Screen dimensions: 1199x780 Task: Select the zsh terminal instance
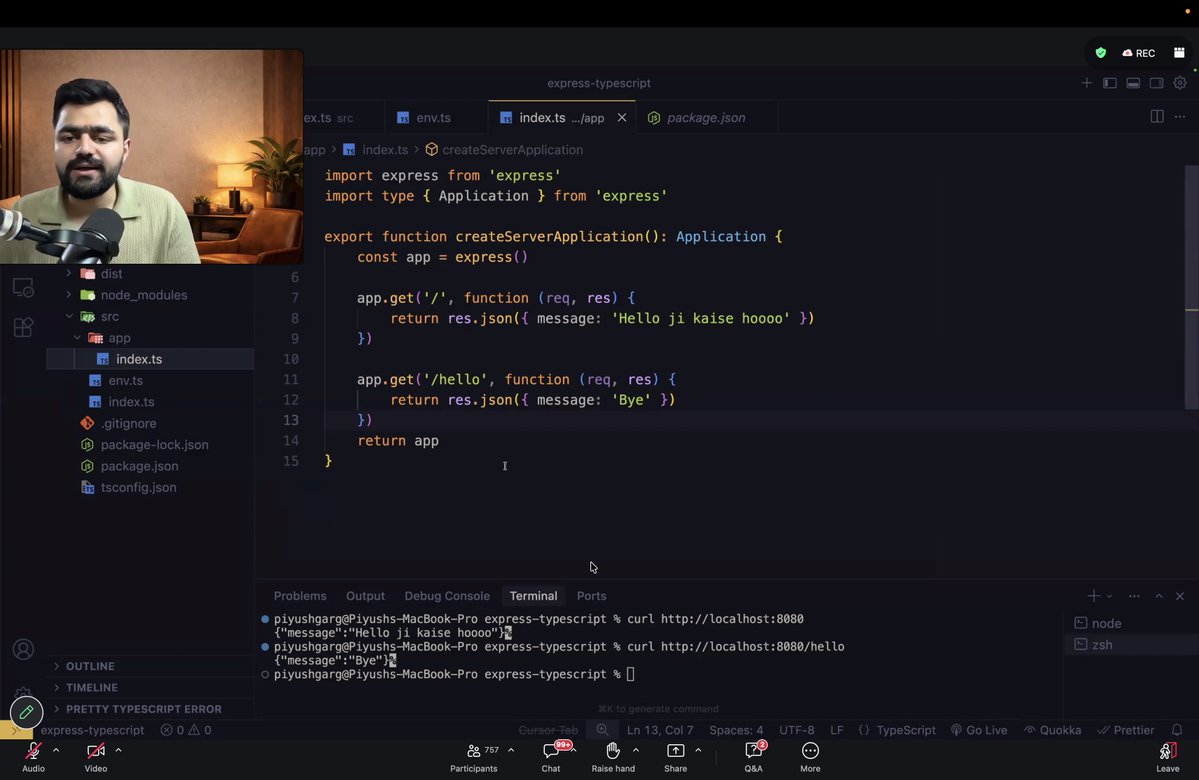[x=1131, y=645]
